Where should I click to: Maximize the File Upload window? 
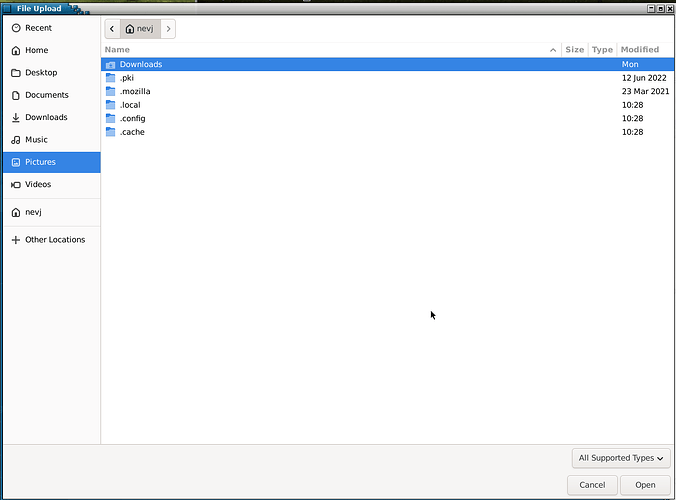[661, 9]
